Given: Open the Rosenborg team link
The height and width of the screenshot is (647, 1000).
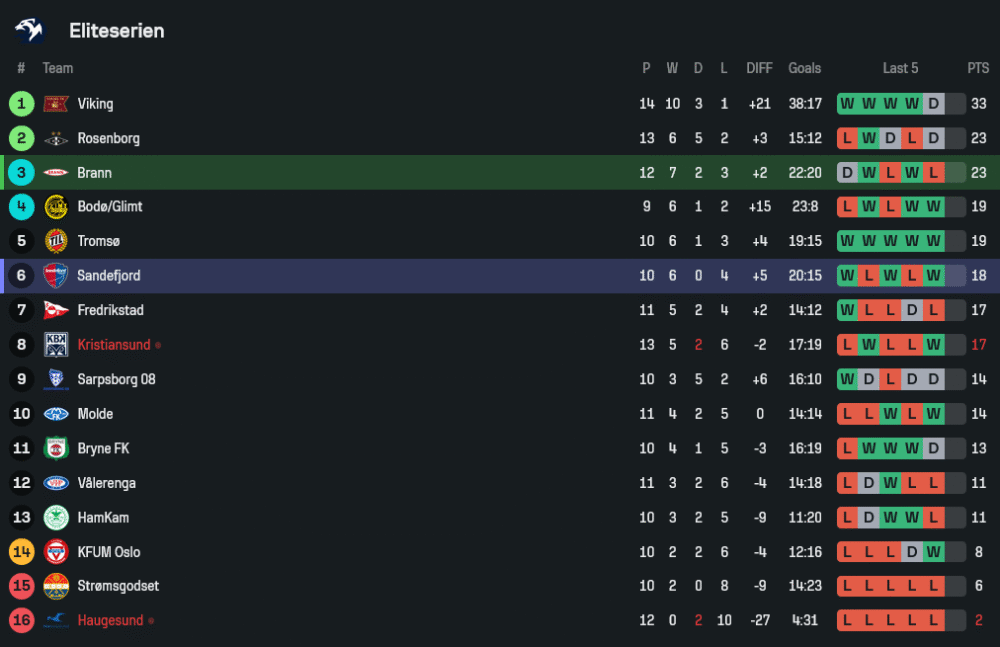Looking at the screenshot, I should tap(108, 138).
